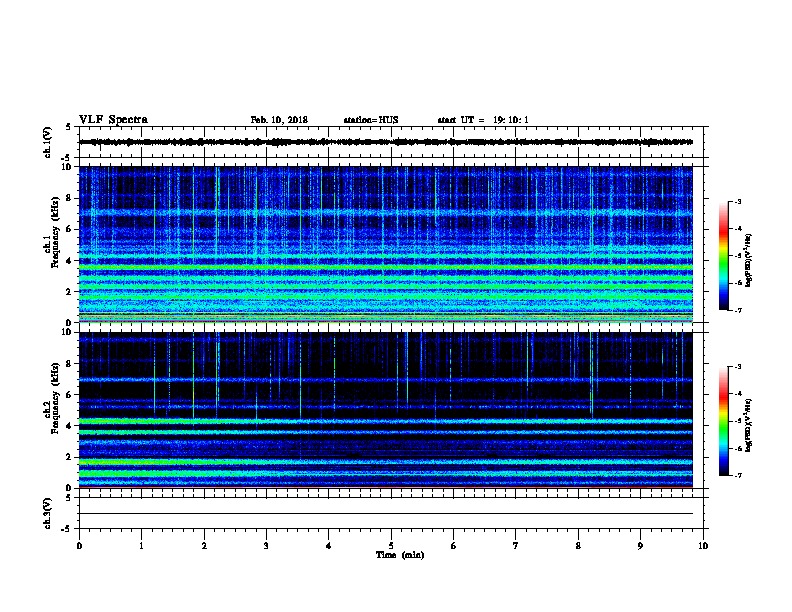The height and width of the screenshot is (612, 792).
Task: Click the ch.2 "Frequency (kHz)" axis label
Action: [55, 397]
